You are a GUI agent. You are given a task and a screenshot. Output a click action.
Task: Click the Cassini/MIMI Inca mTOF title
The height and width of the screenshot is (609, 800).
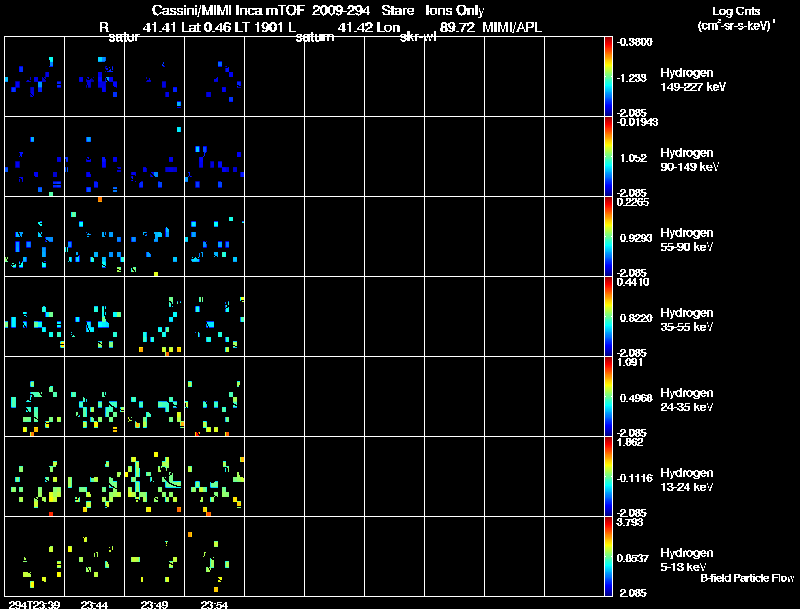228,11
